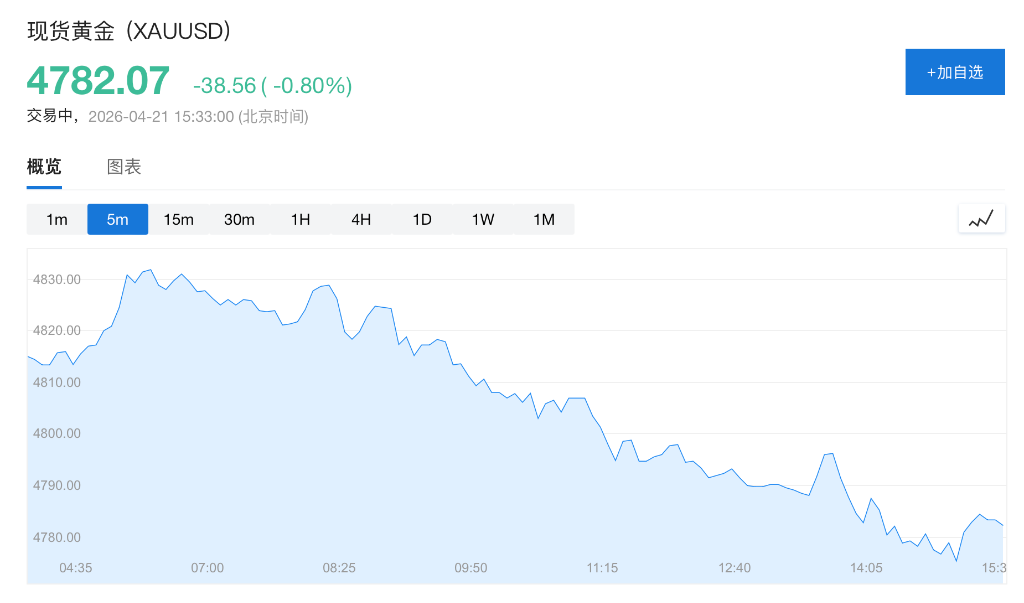Click the 现货黄金 (XAUUSD) title
Viewport: 1024px width, 603px height.
point(130,31)
